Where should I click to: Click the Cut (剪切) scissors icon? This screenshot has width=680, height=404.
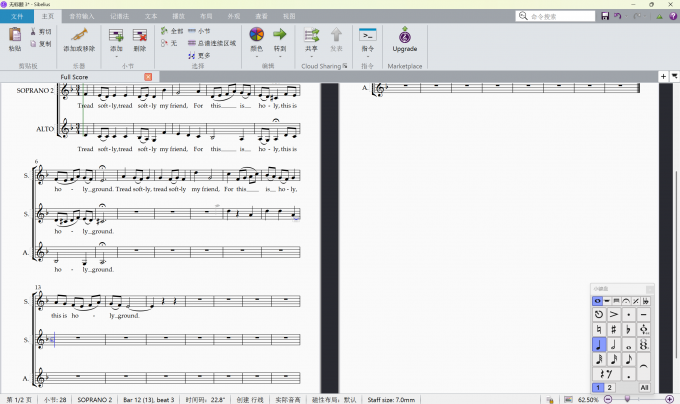tap(33, 32)
